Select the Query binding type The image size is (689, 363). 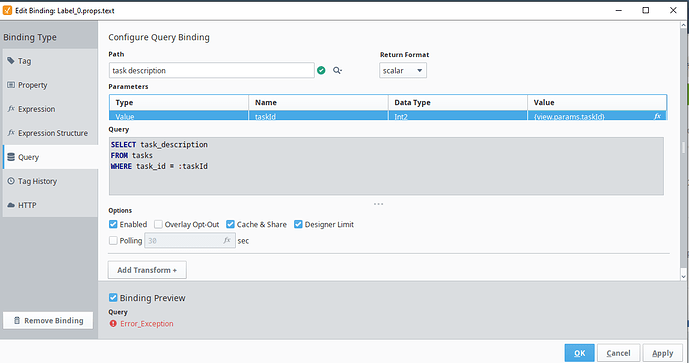(x=50, y=157)
